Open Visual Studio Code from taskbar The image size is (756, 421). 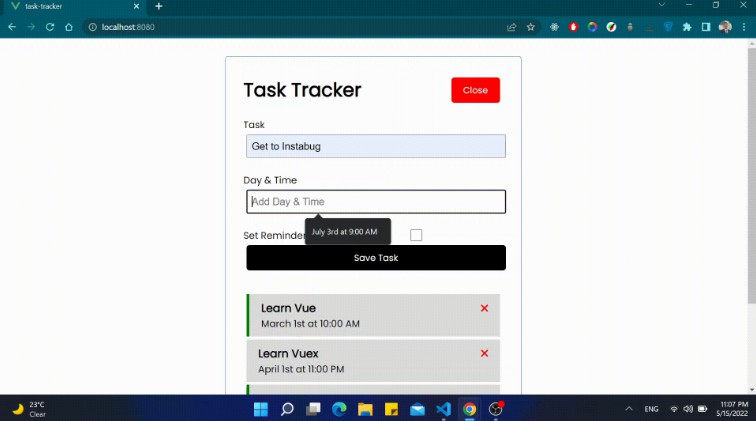click(443, 409)
